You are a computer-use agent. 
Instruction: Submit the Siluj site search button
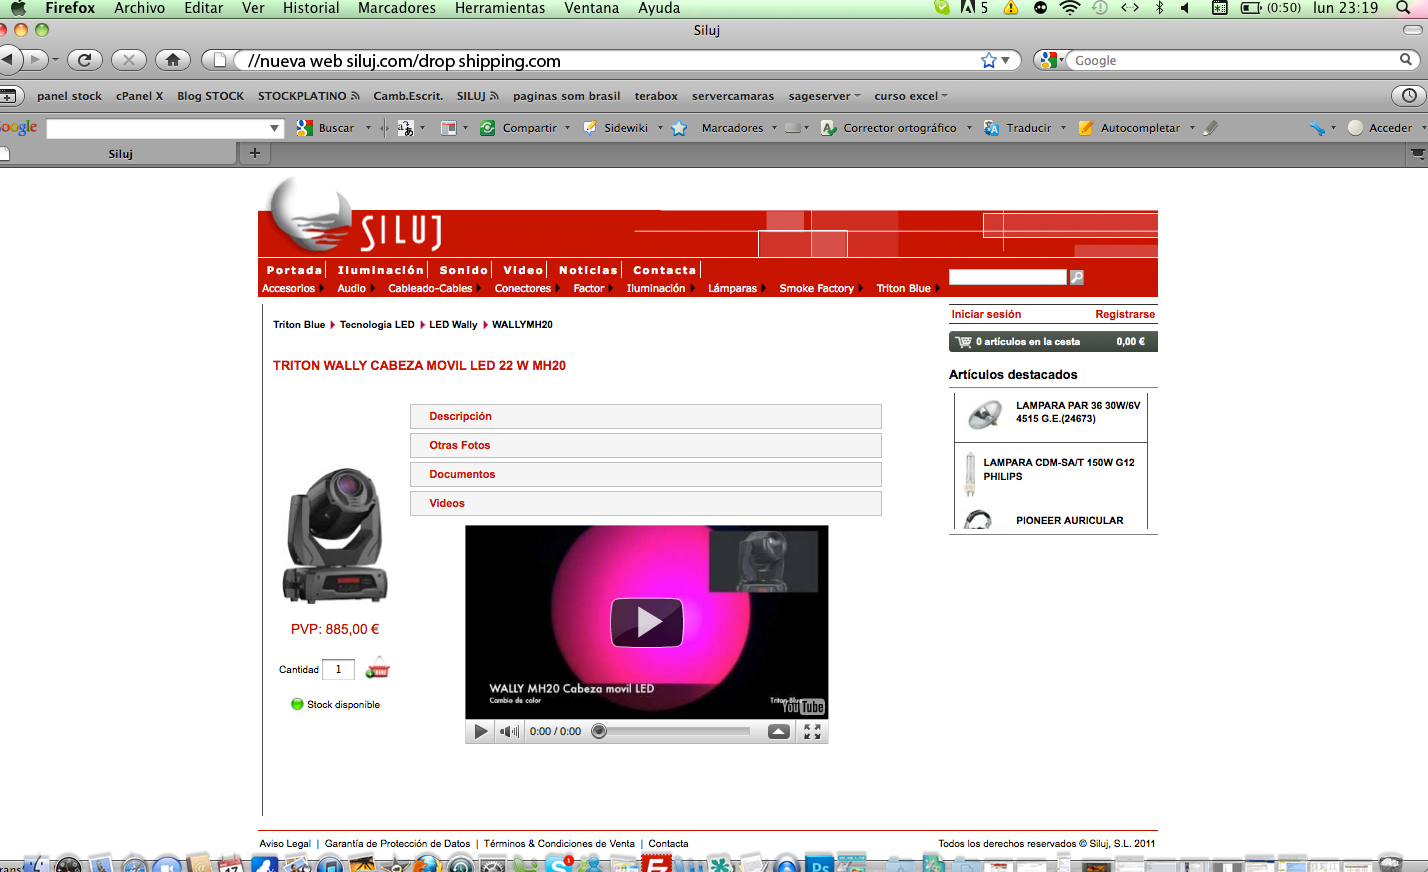click(1077, 277)
